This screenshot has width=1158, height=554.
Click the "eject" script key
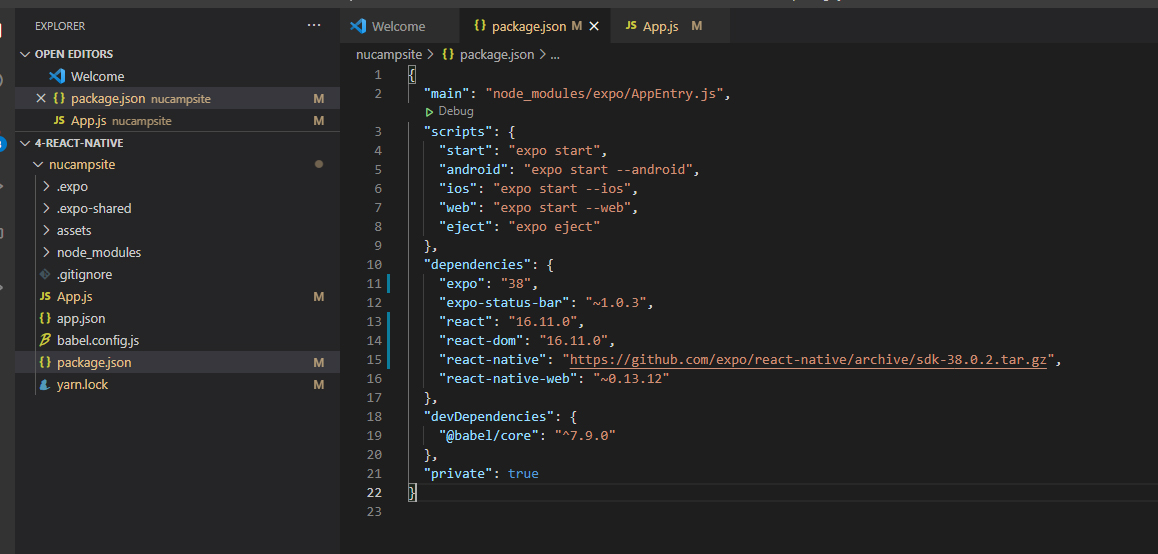[x=466, y=227]
